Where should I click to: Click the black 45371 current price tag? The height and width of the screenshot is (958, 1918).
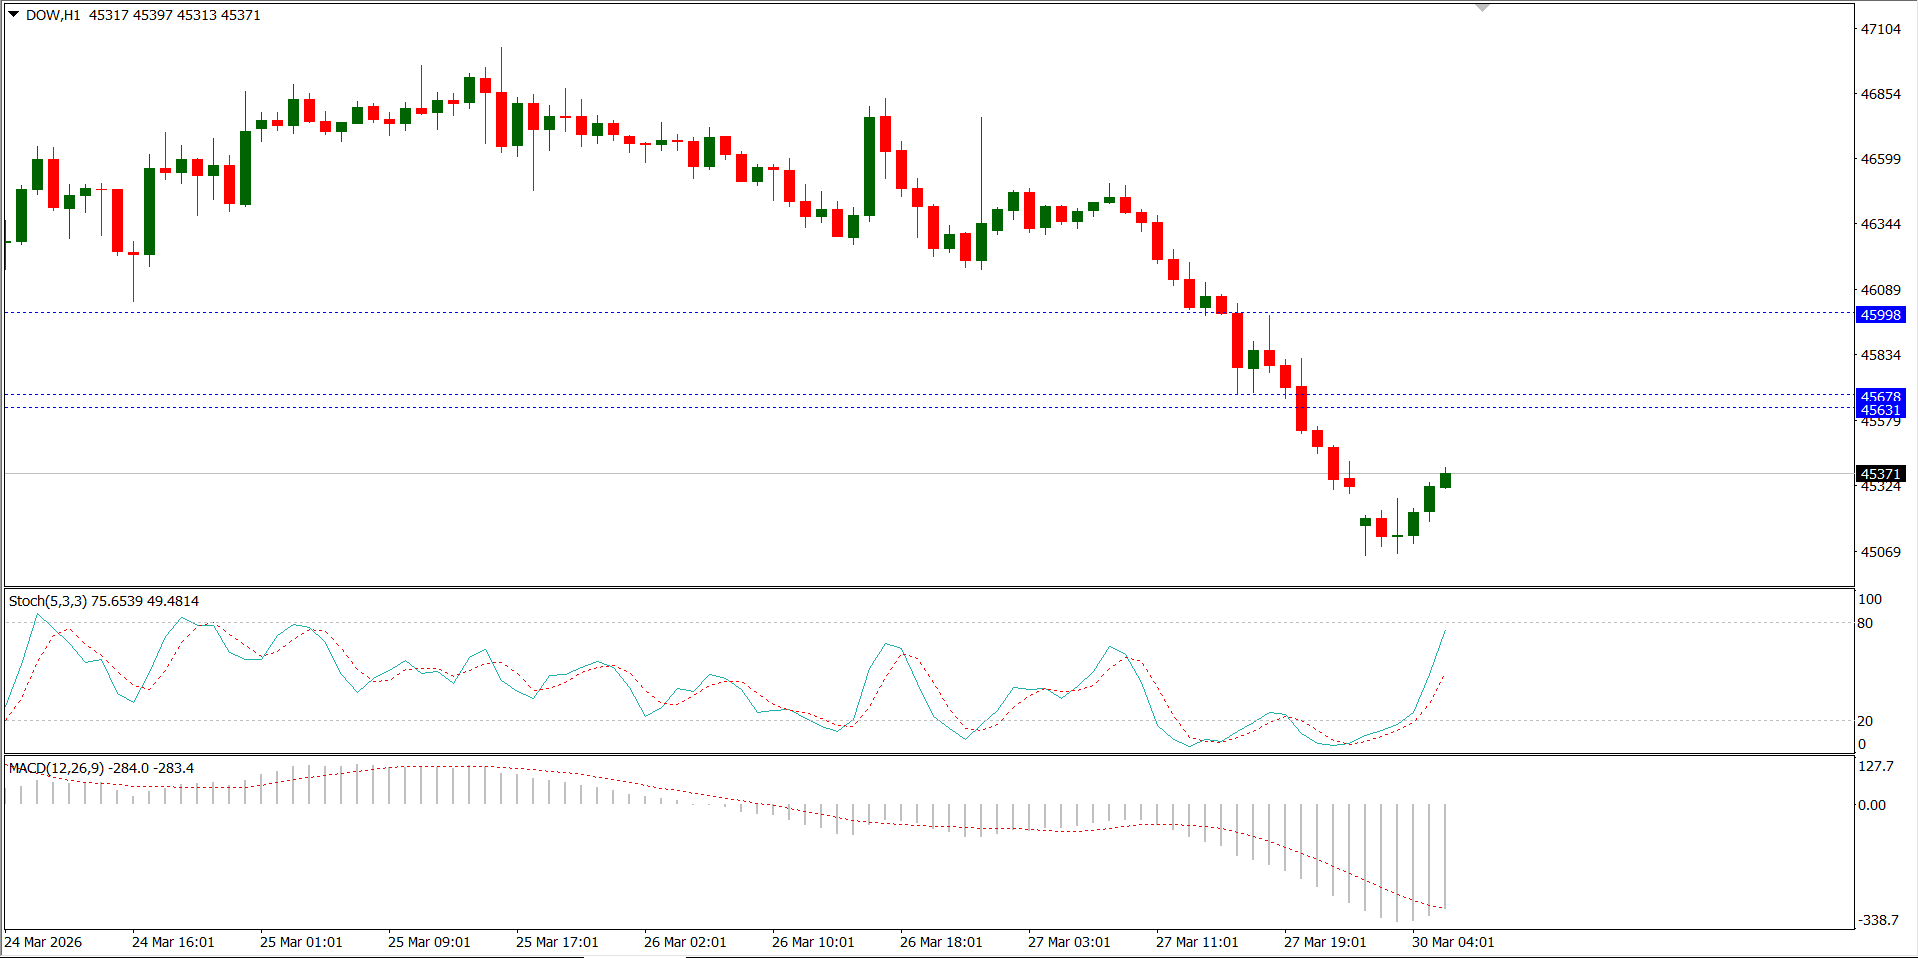coord(1880,474)
